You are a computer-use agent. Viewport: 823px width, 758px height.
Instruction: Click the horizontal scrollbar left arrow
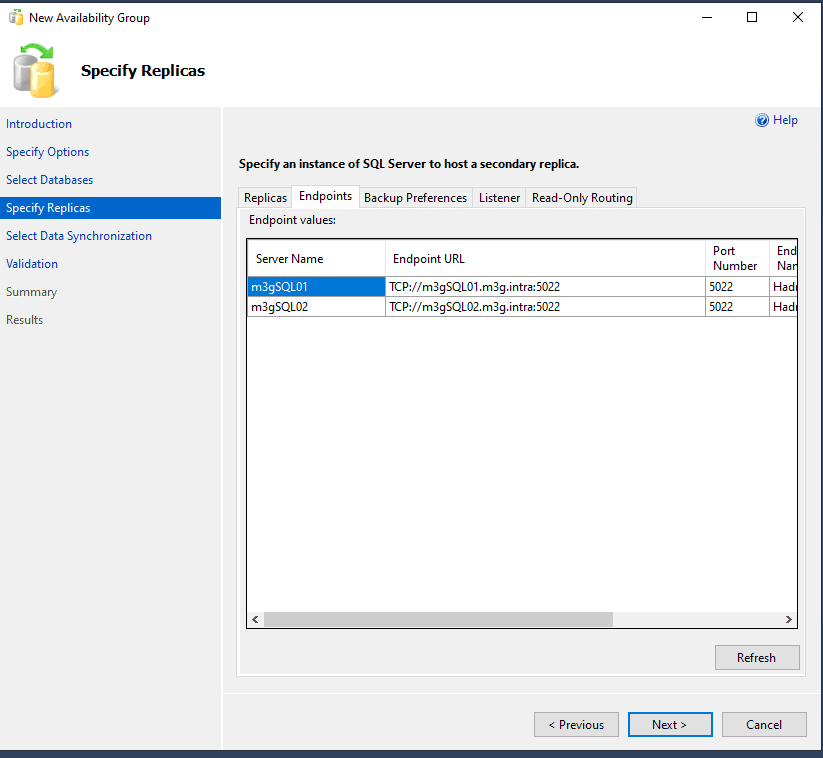[x=255, y=619]
